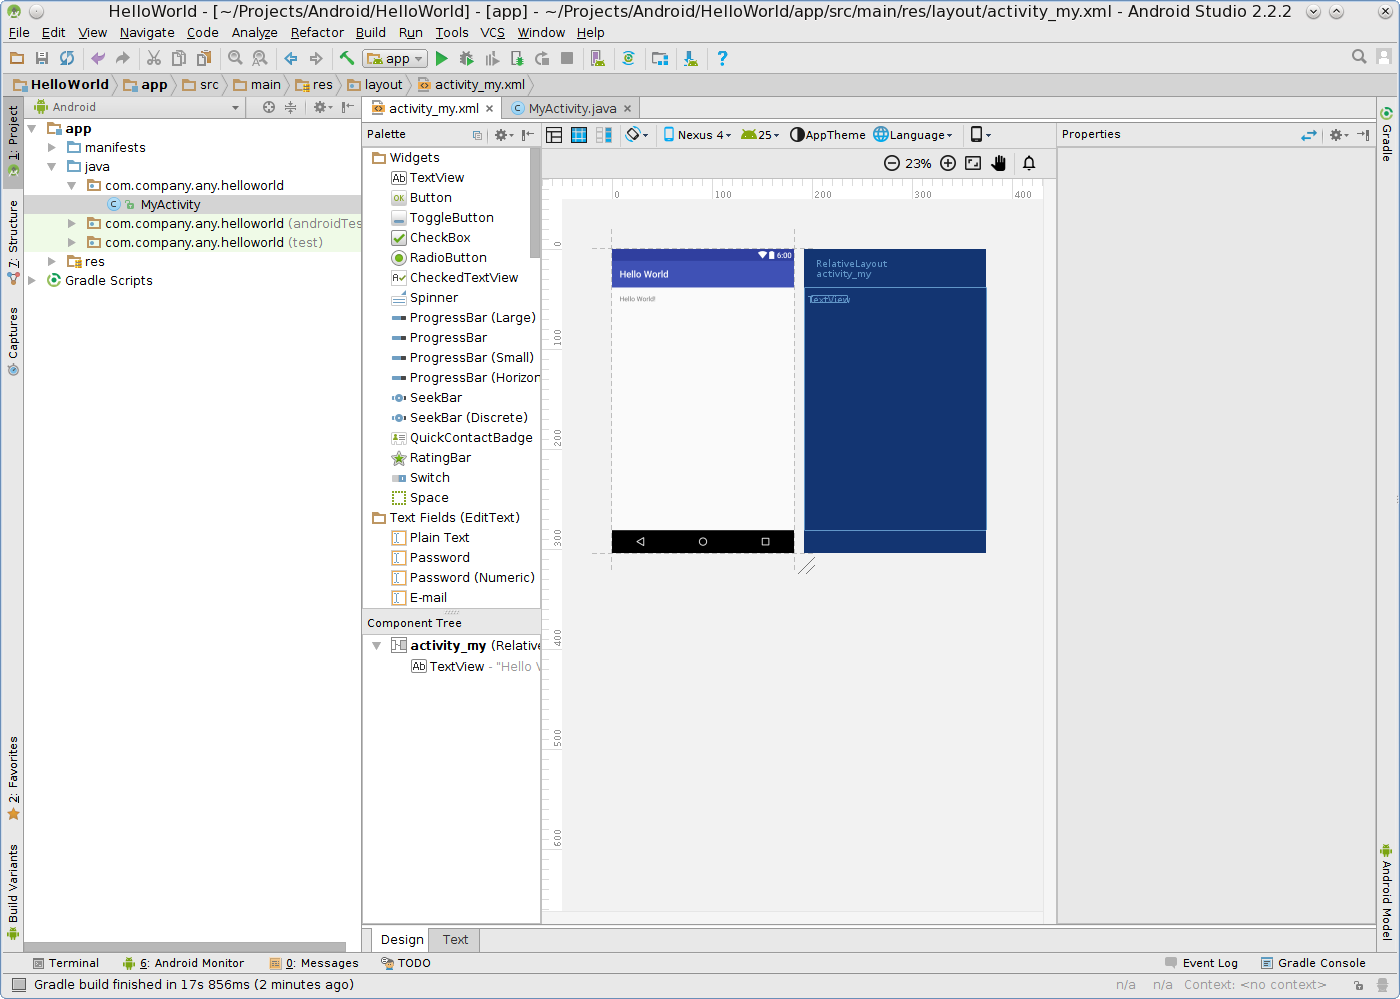1400x999 pixels.
Task: Run app with the green play icon
Action: point(441,58)
